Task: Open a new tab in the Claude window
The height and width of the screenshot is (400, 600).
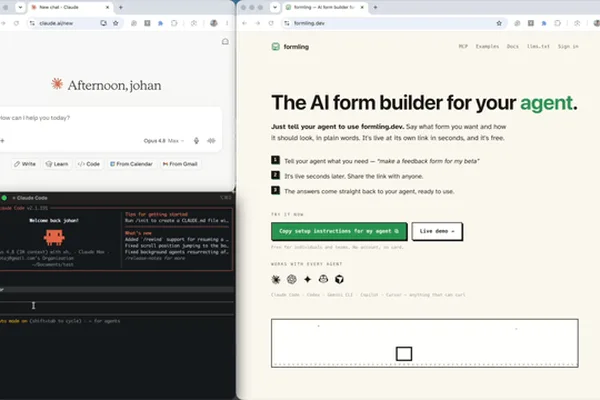Action: click(x=121, y=7)
